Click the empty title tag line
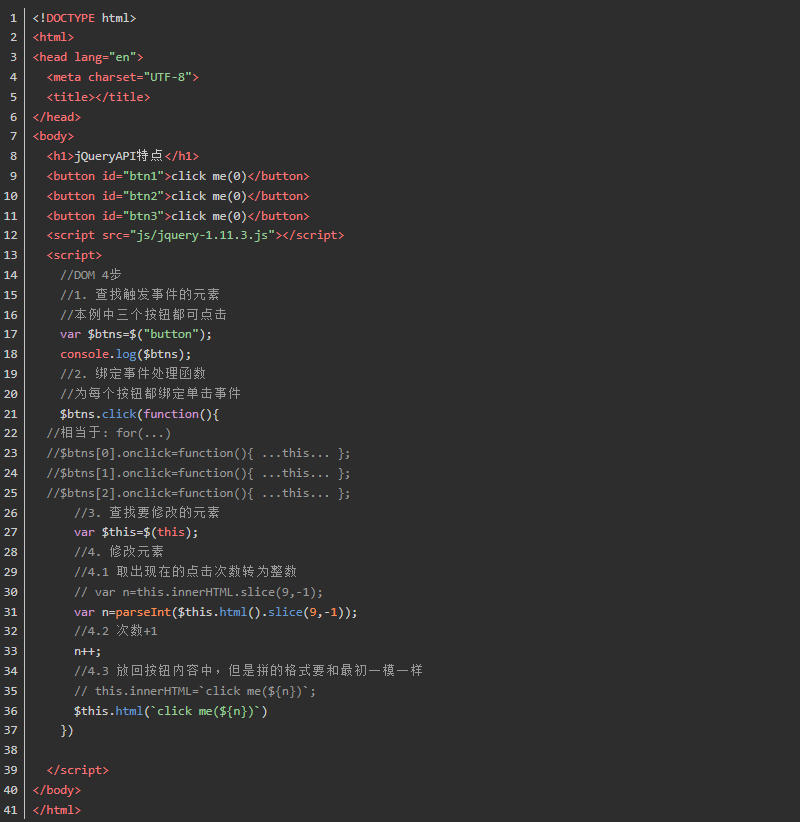800x822 pixels. point(98,97)
